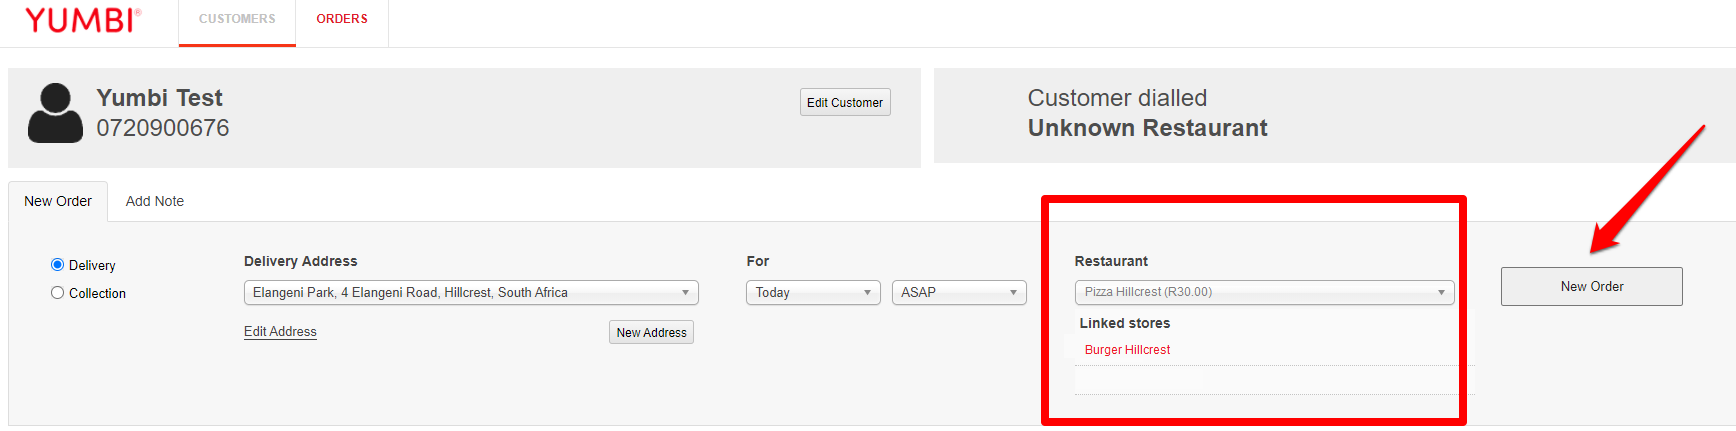Image resolution: width=1736 pixels, height=431 pixels.
Task: Open the Restaurant dropdown showing Pizza Hillcrest
Action: (x=1264, y=292)
